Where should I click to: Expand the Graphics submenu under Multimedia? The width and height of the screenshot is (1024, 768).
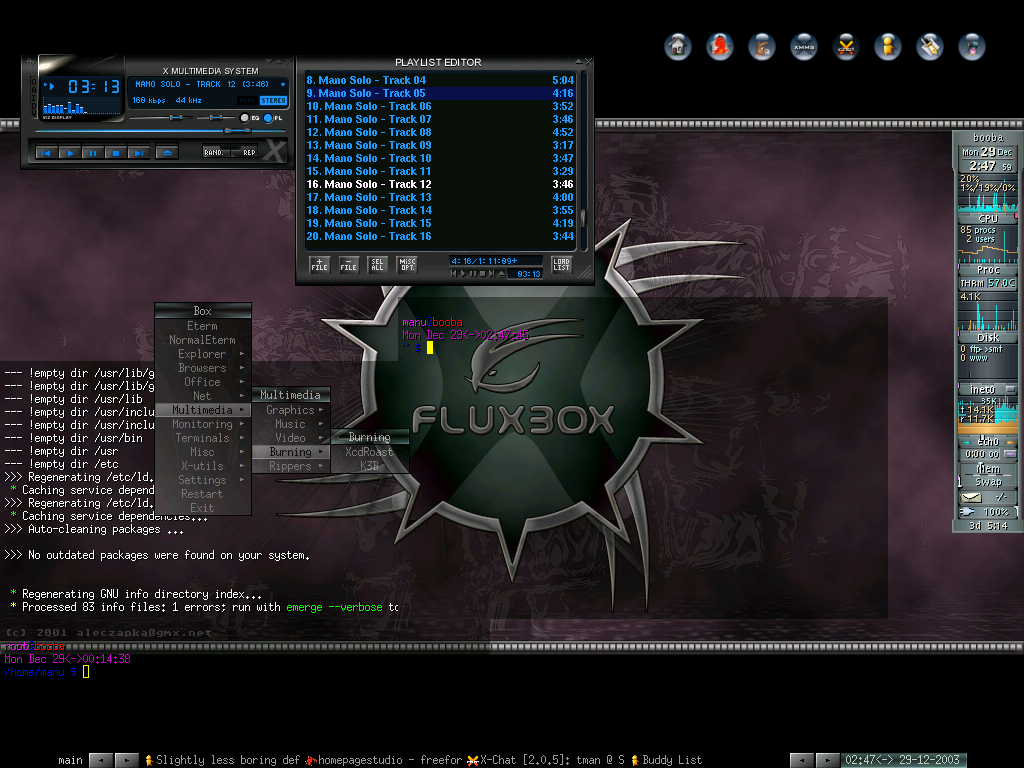(291, 410)
